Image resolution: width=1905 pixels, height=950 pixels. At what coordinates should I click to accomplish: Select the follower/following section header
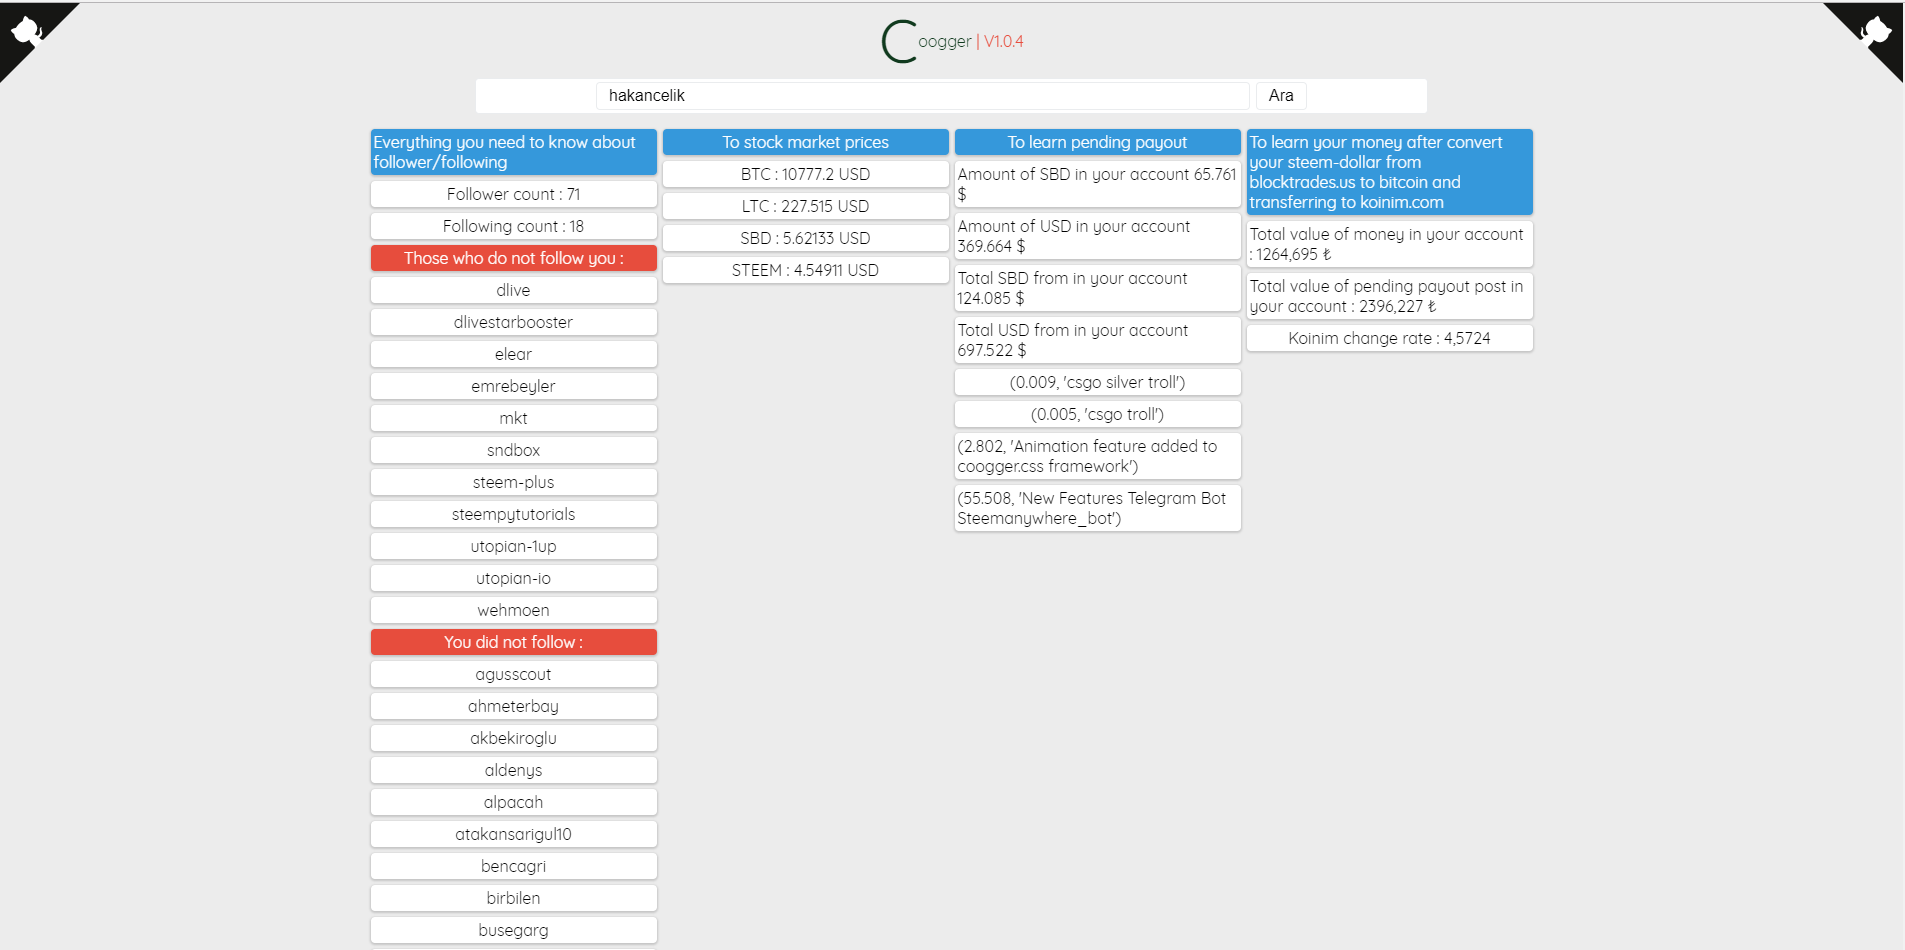point(514,152)
